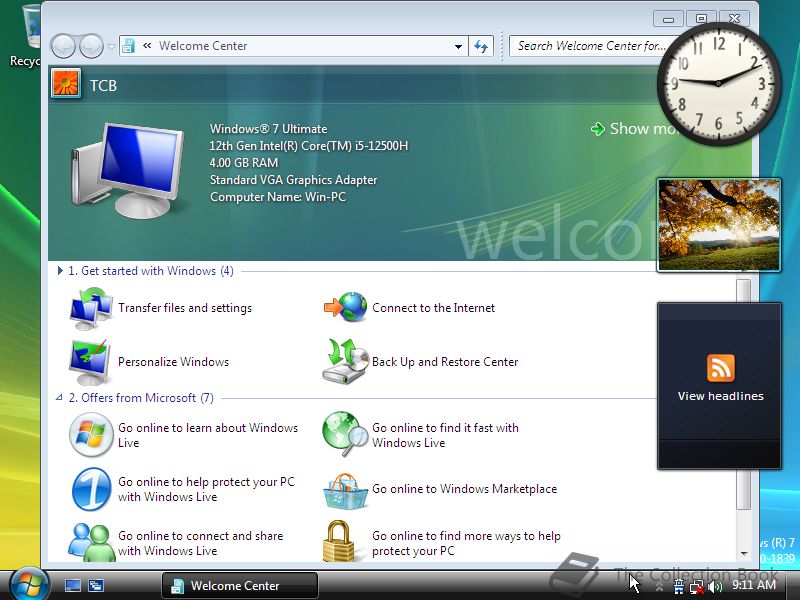
Task: Click the slide show picture gadget
Action: pyautogui.click(x=718, y=225)
